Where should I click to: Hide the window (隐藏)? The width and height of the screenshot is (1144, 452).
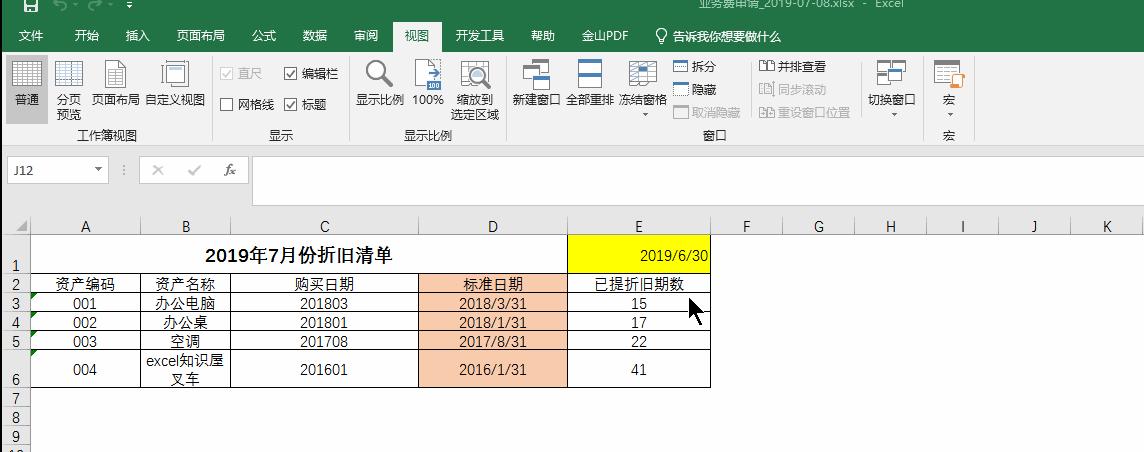pyautogui.click(x=695, y=90)
